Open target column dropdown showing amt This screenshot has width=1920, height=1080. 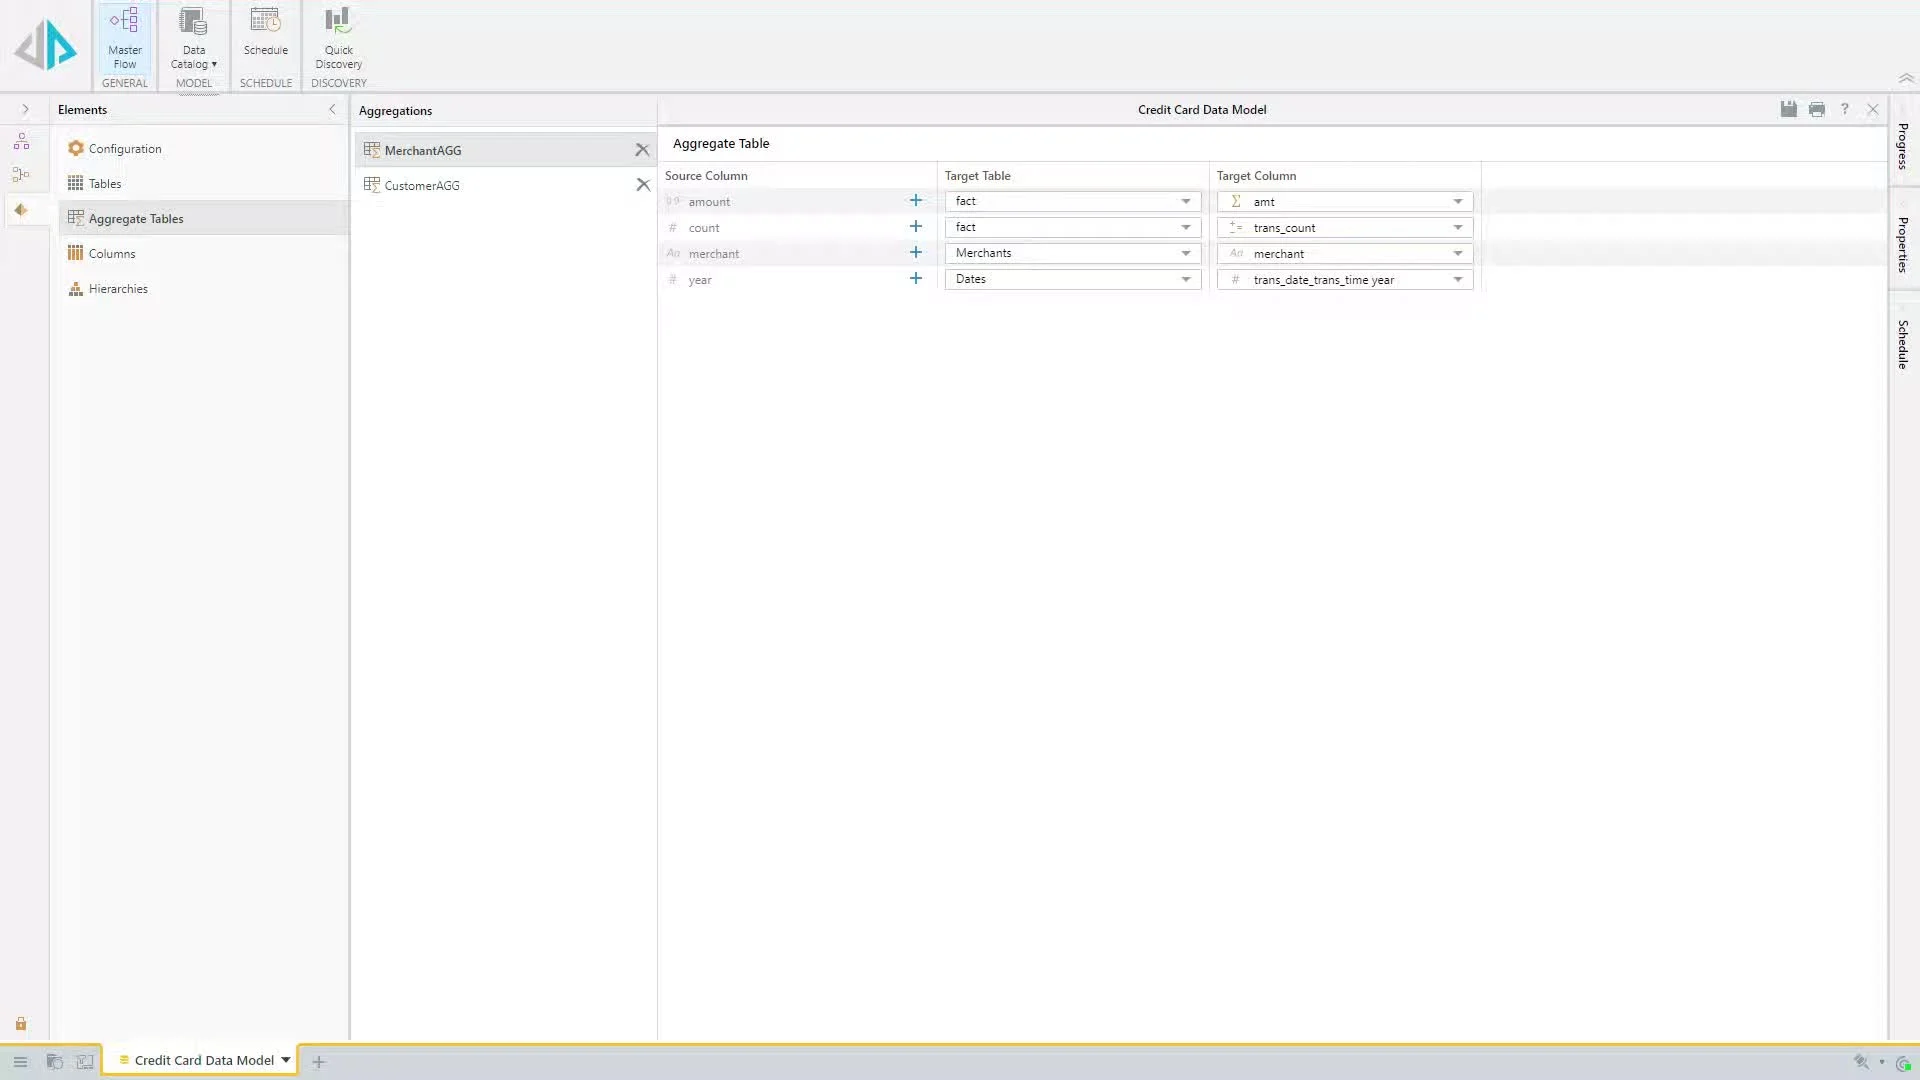tap(1457, 201)
